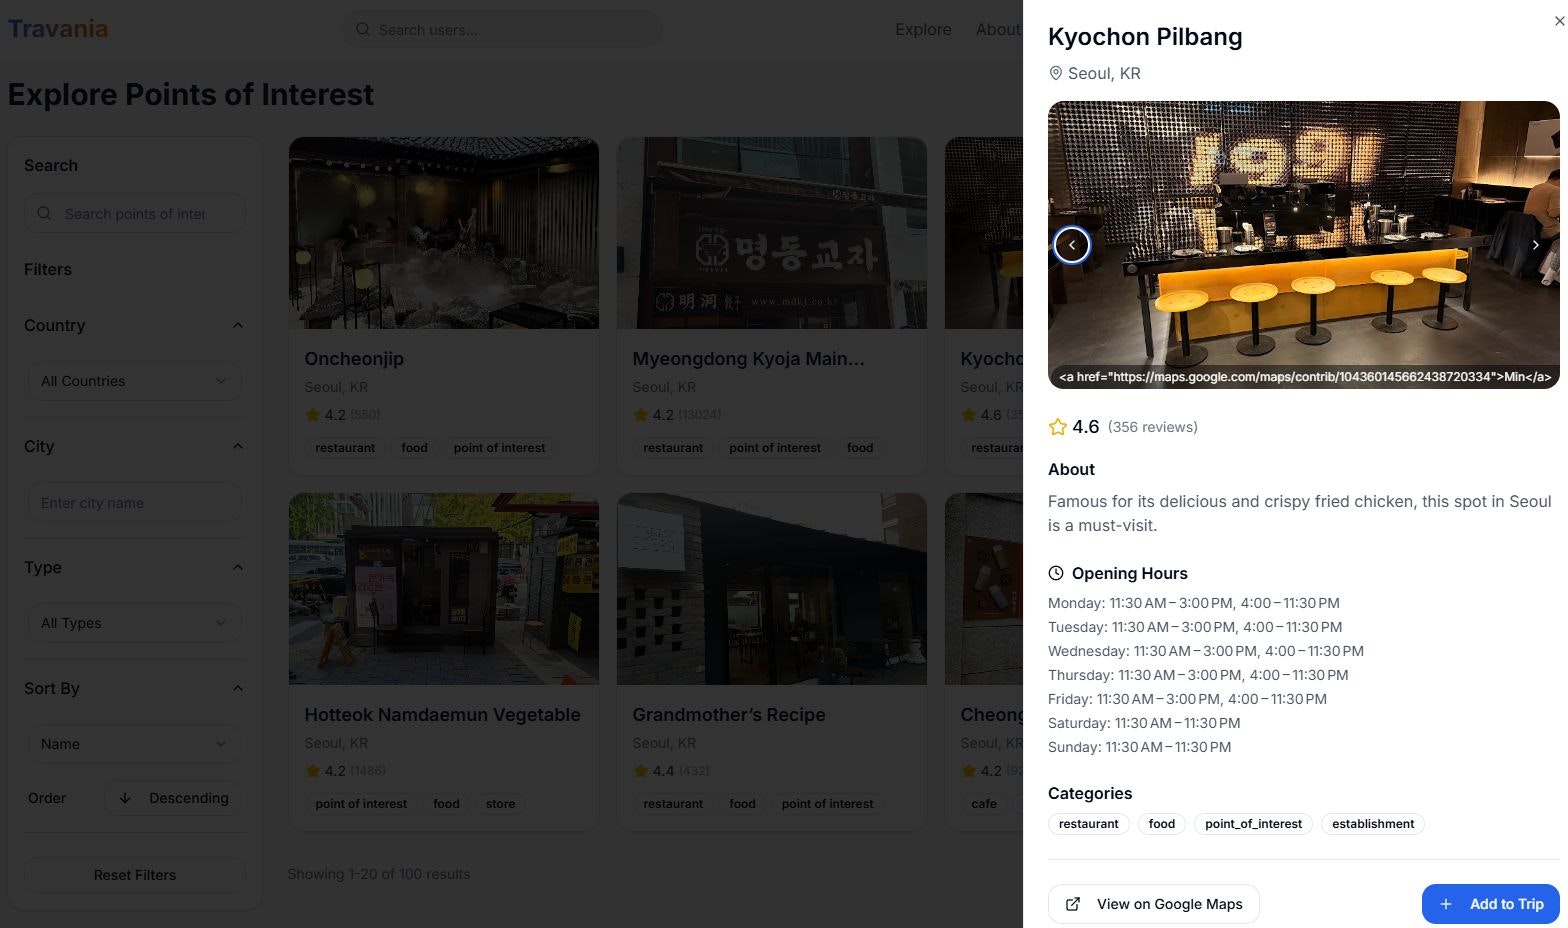Click the clock icon beside Opening Hours
The width and height of the screenshot is (1568, 928).
click(1056, 573)
